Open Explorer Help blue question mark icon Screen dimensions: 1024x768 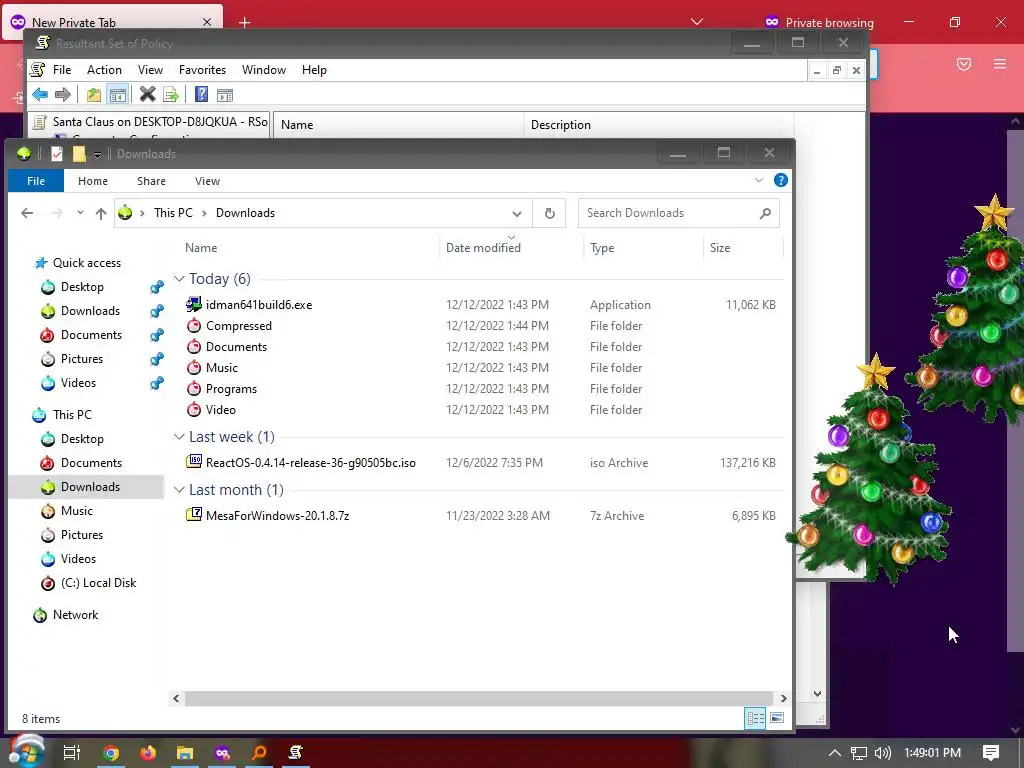click(x=780, y=180)
